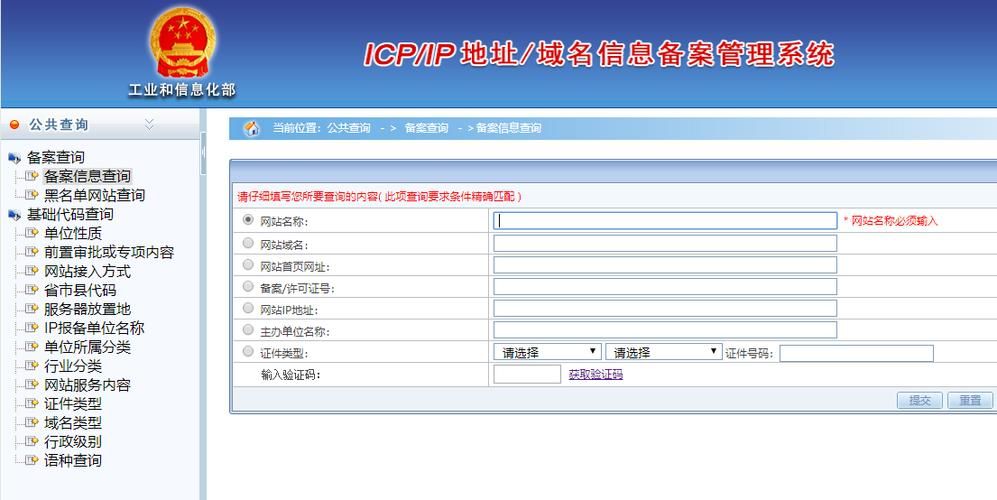Open the second 请选择 dropdown
Viewport: 997px width, 500px height.
coord(664,352)
